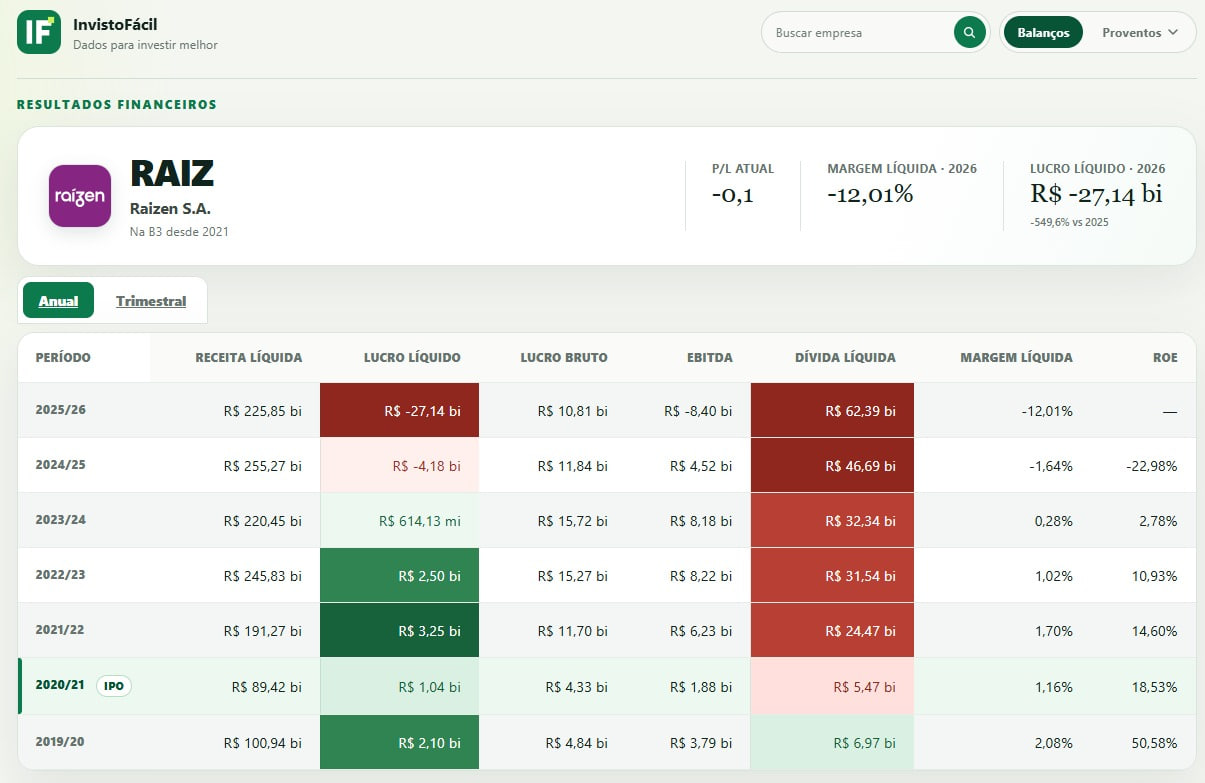Switch to the Anual view tab
The image size is (1205, 783).
[x=58, y=300]
